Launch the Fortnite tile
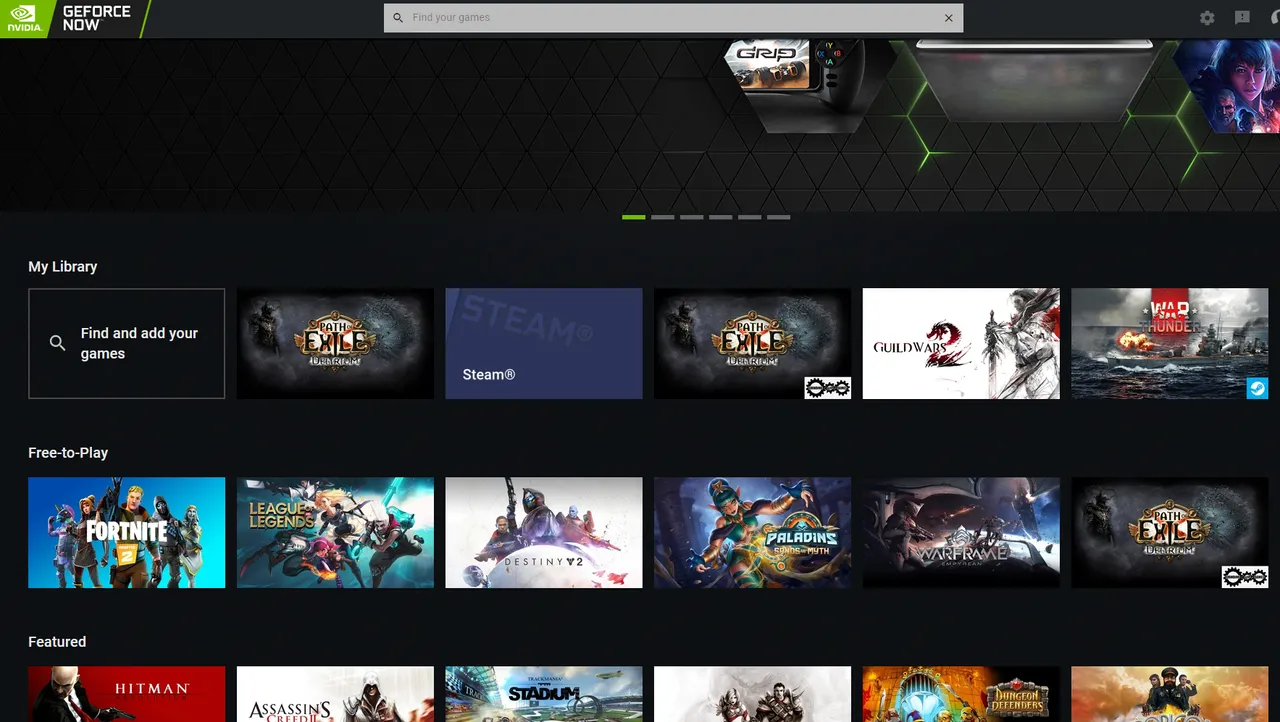This screenshot has width=1280, height=722. coord(127,532)
